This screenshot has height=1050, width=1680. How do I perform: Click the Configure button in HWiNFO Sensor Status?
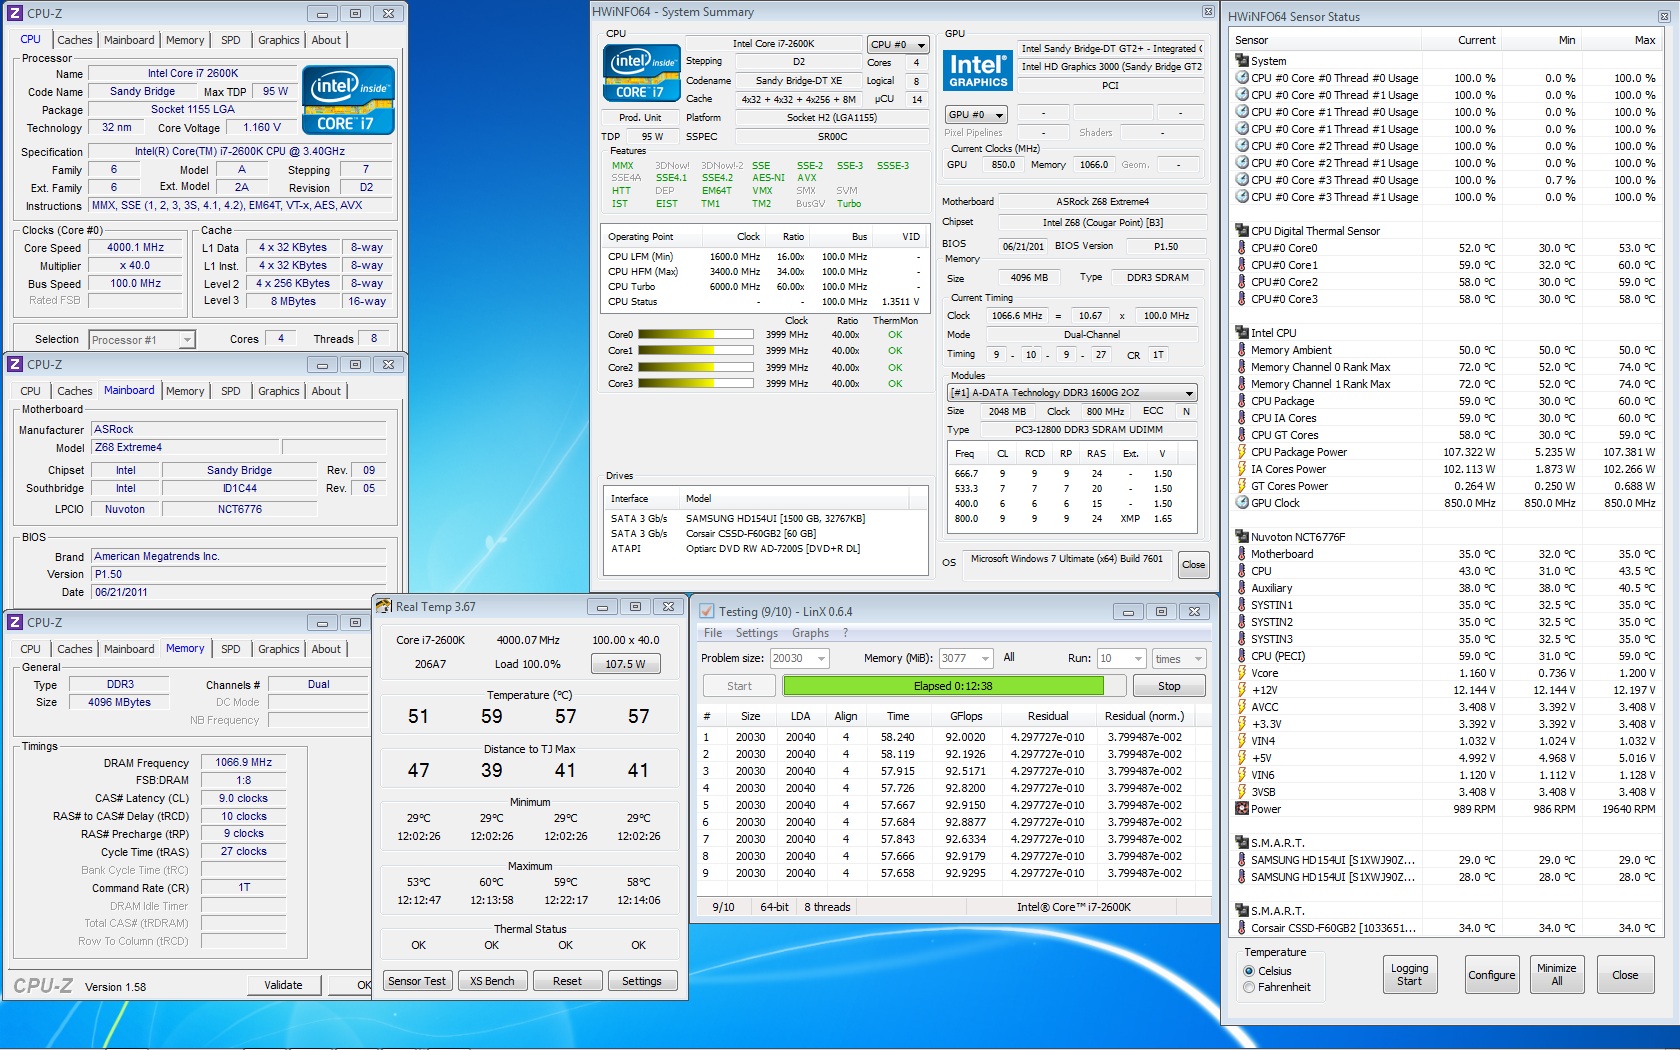point(1492,975)
